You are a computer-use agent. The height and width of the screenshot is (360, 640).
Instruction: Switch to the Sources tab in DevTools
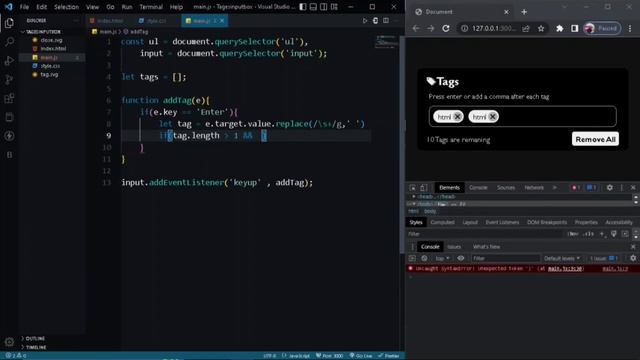coord(506,187)
